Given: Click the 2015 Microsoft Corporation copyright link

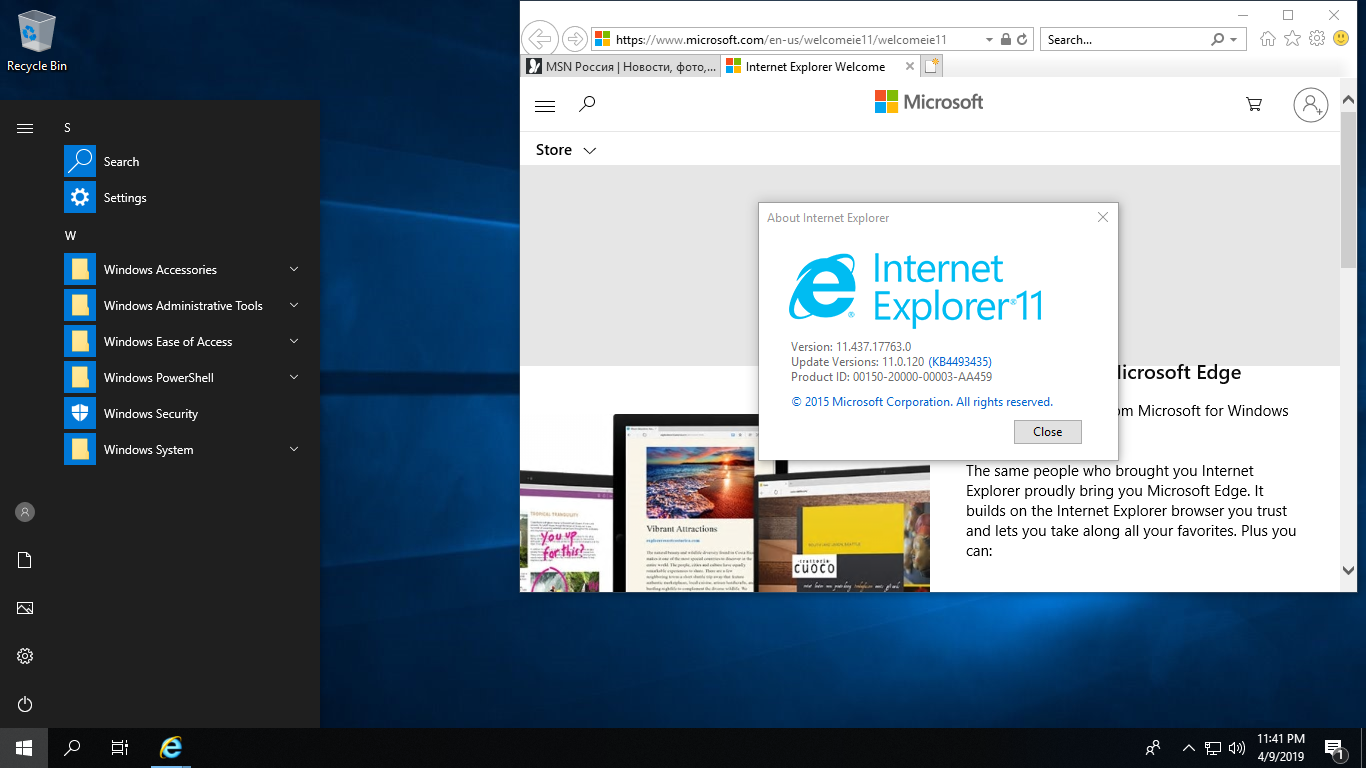Looking at the screenshot, I should [922, 402].
